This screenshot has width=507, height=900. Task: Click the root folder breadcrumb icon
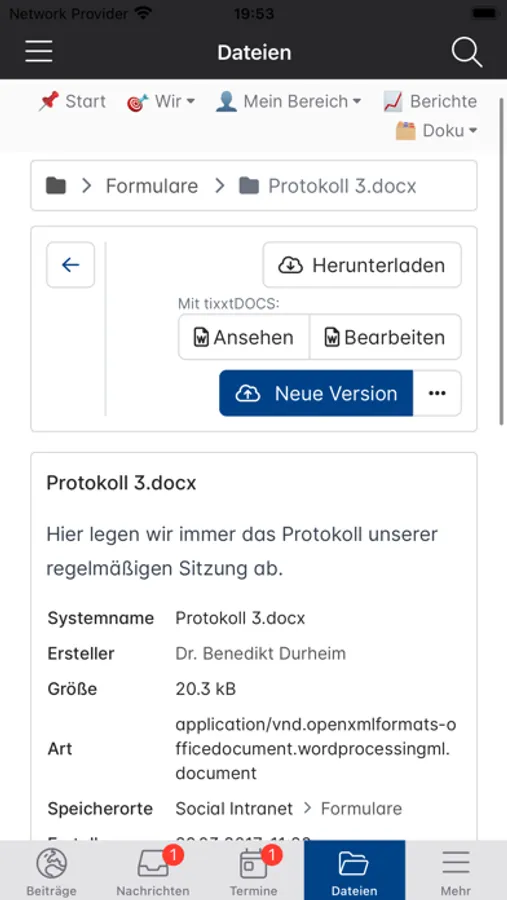click(x=56, y=185)
